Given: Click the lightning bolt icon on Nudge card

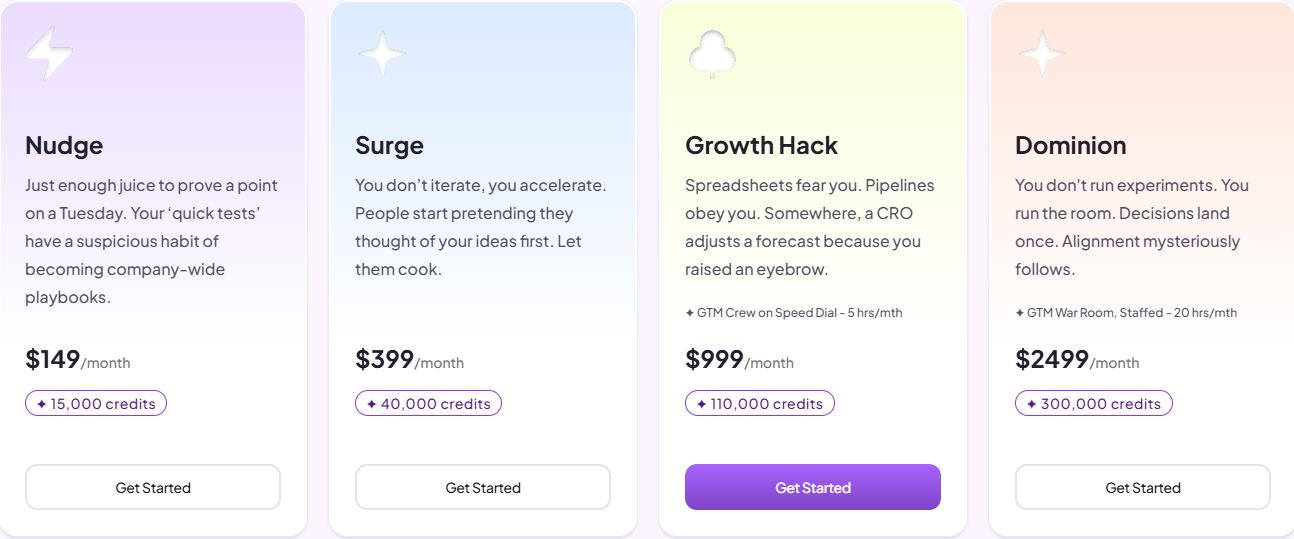Looking at the screenshot, I should 49,54.
